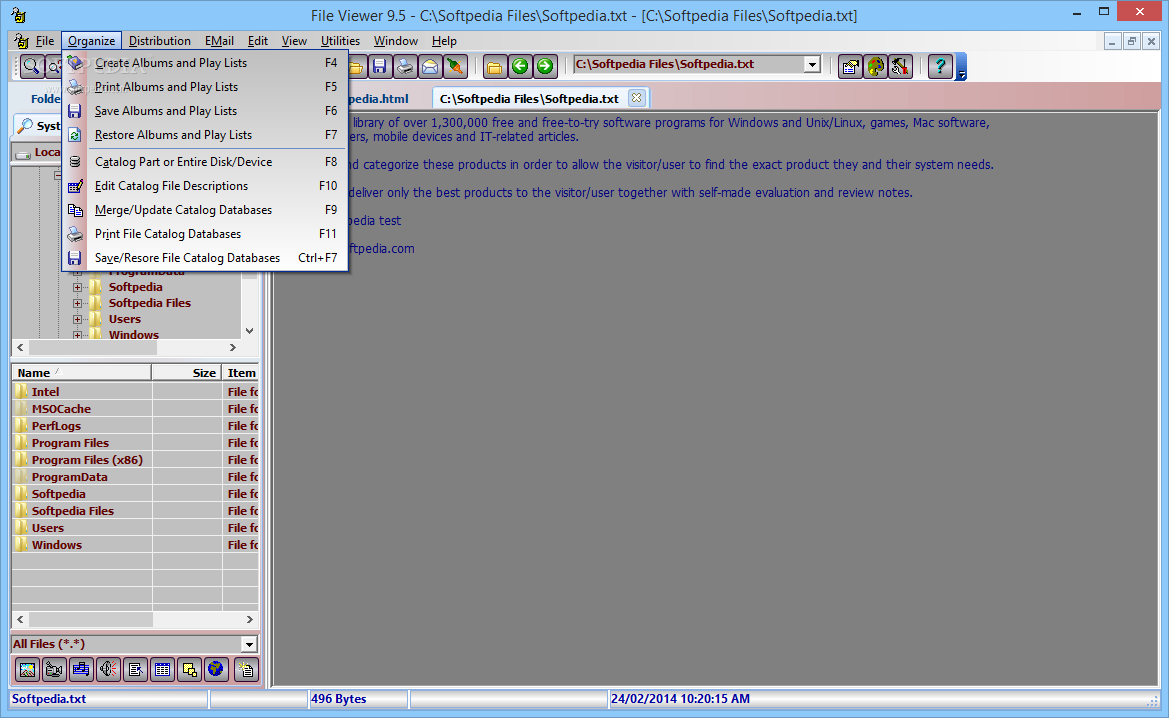Click the yellow folder toolbar icon
This screenshot has width=1169, height=718.
click(x=494, y=66)
